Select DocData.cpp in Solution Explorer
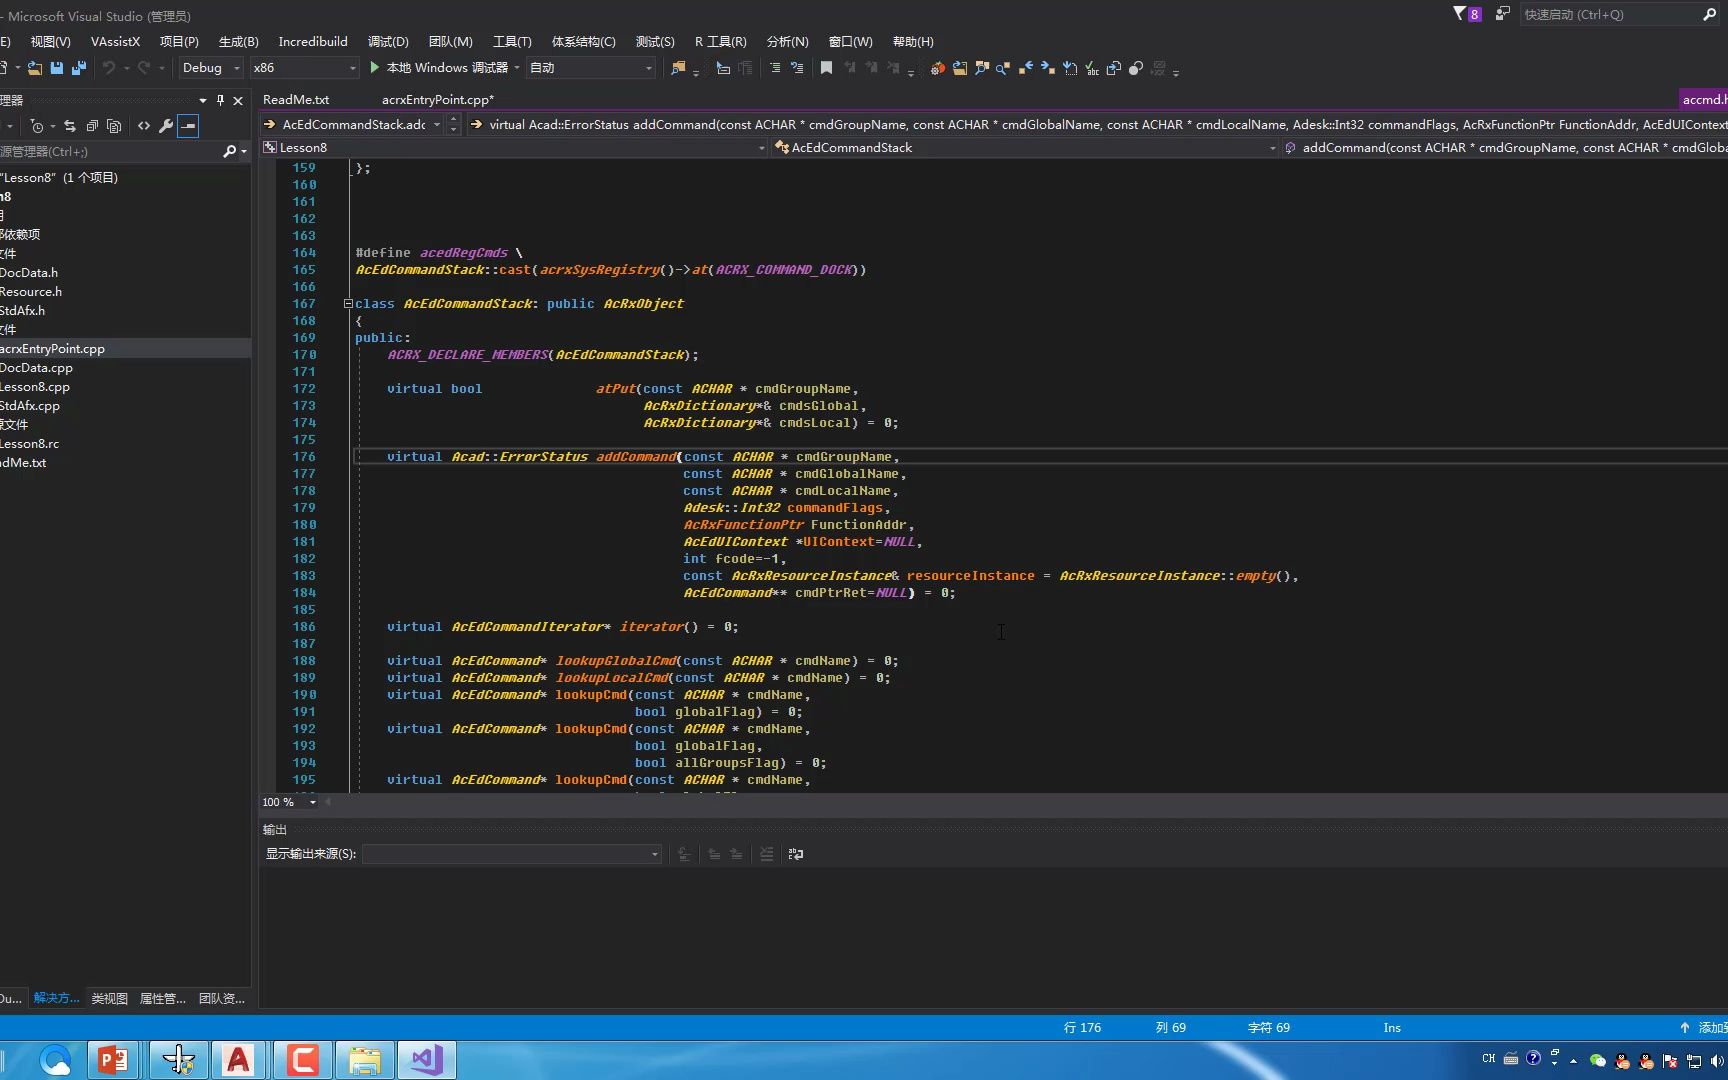 [x=37, y=368]
